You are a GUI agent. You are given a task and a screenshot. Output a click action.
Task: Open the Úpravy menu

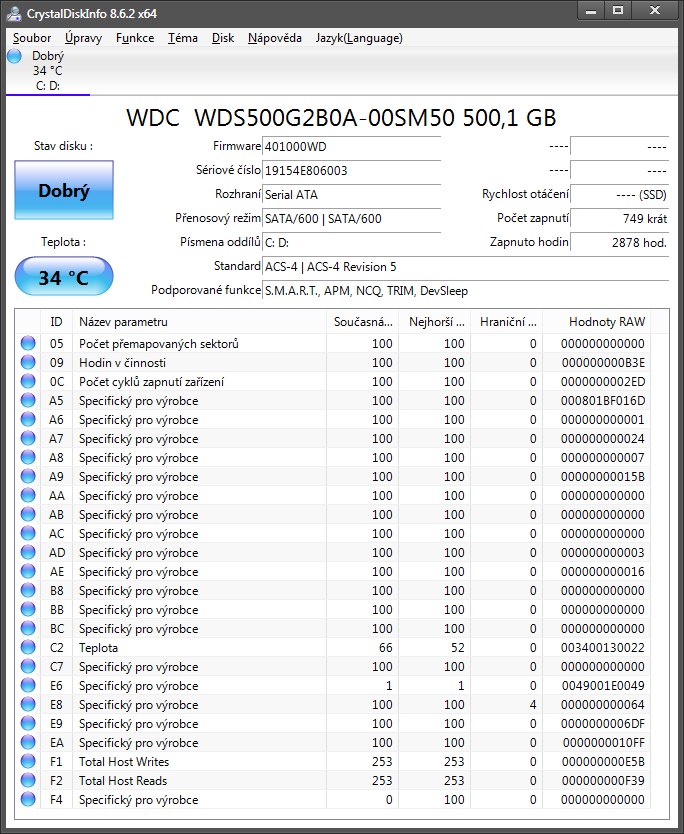(x=83, y=38)
